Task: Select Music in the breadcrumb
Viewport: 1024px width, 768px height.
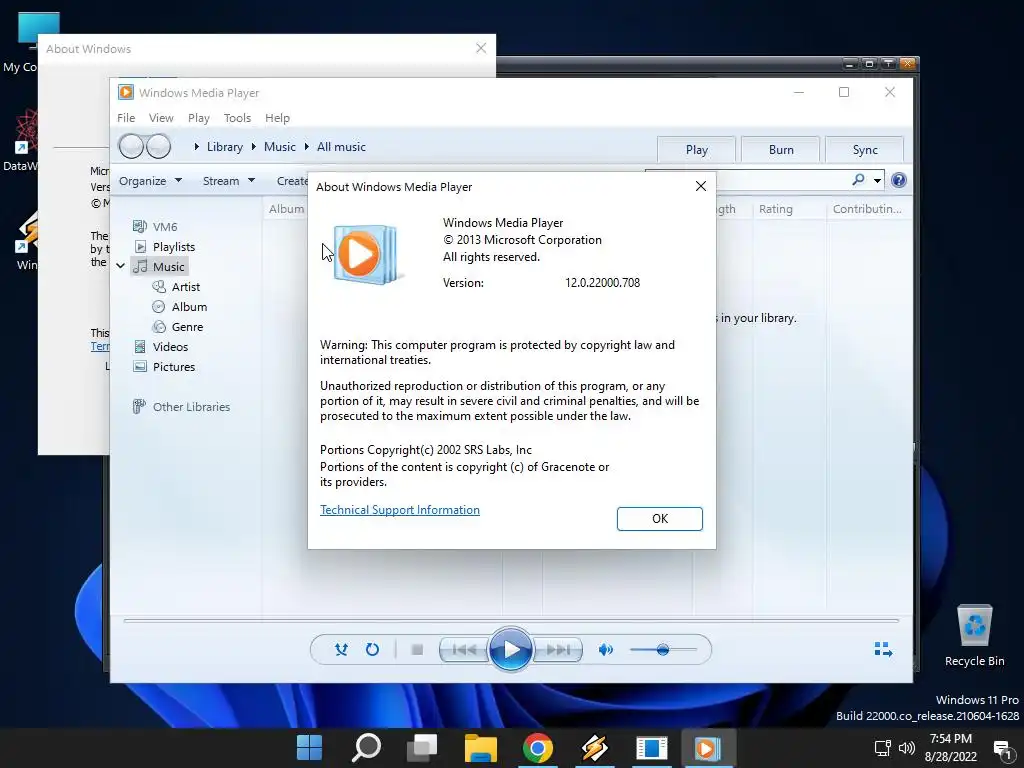Action: point(280,147)
